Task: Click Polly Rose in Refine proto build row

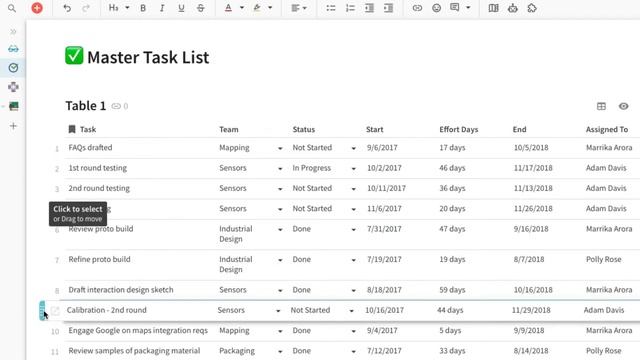Action: pyautogui.click(x=603, y=259)
